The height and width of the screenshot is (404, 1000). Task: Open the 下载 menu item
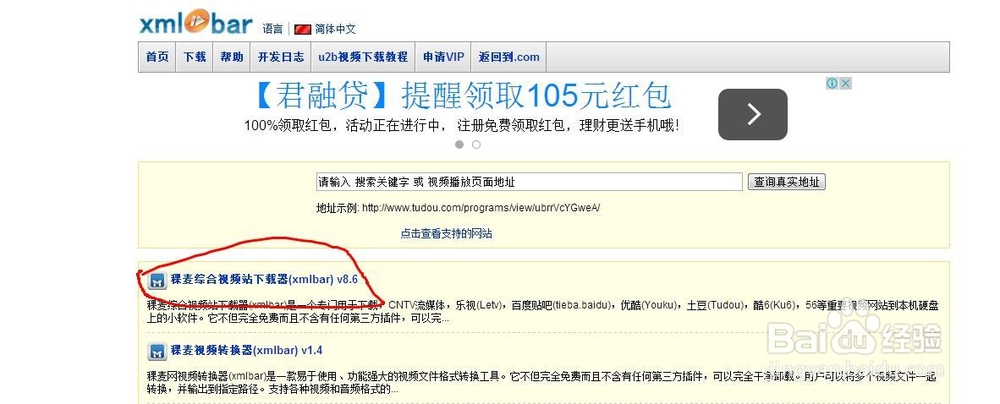point(195,57)
